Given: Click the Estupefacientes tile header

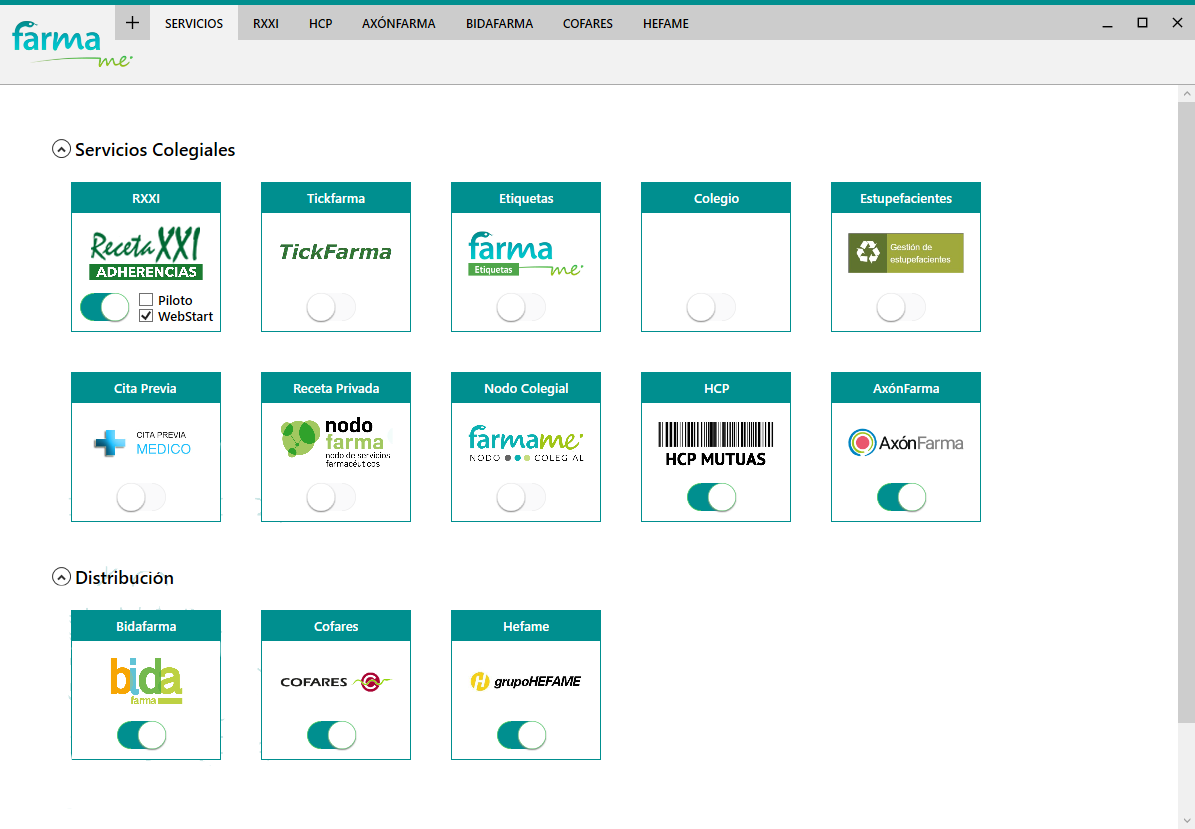Looking at the screenshot, I should point(905,198).
